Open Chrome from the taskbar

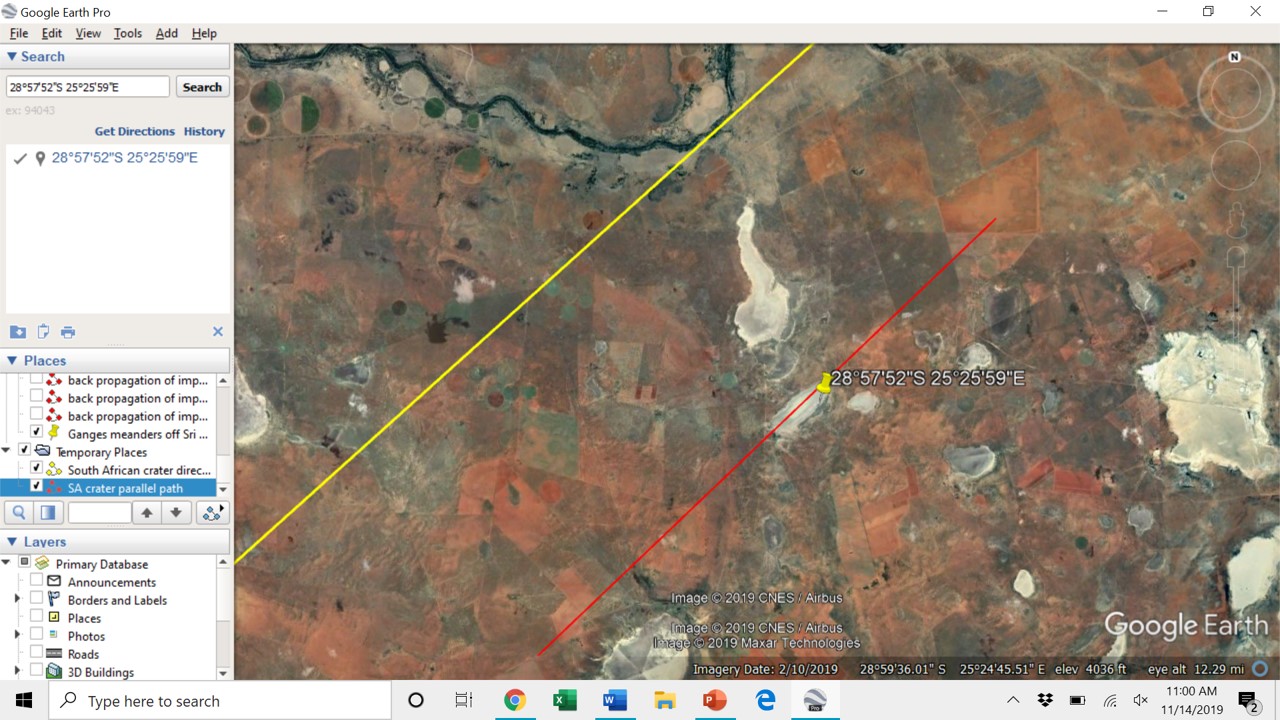515,700
